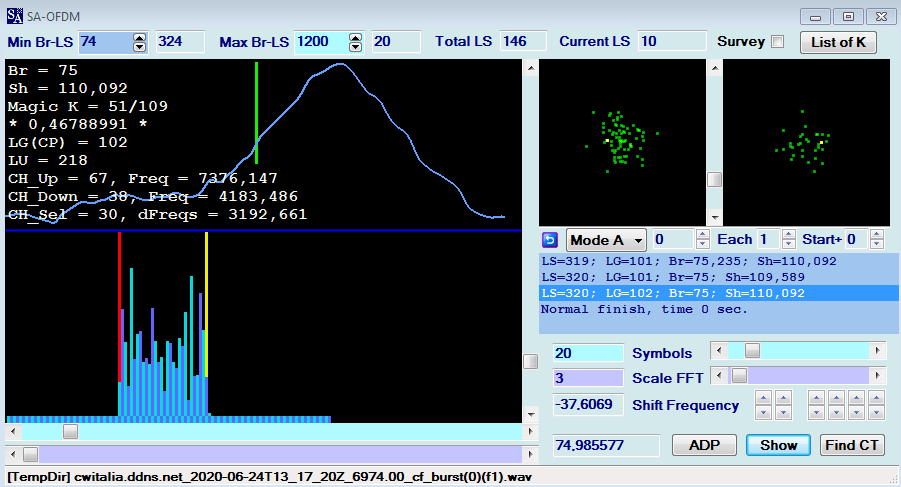This screenshot has height=487, width=901.
Task: Select highlighted row LS=320; LG=102; Sh=110,092
Action: pos(718,293)
